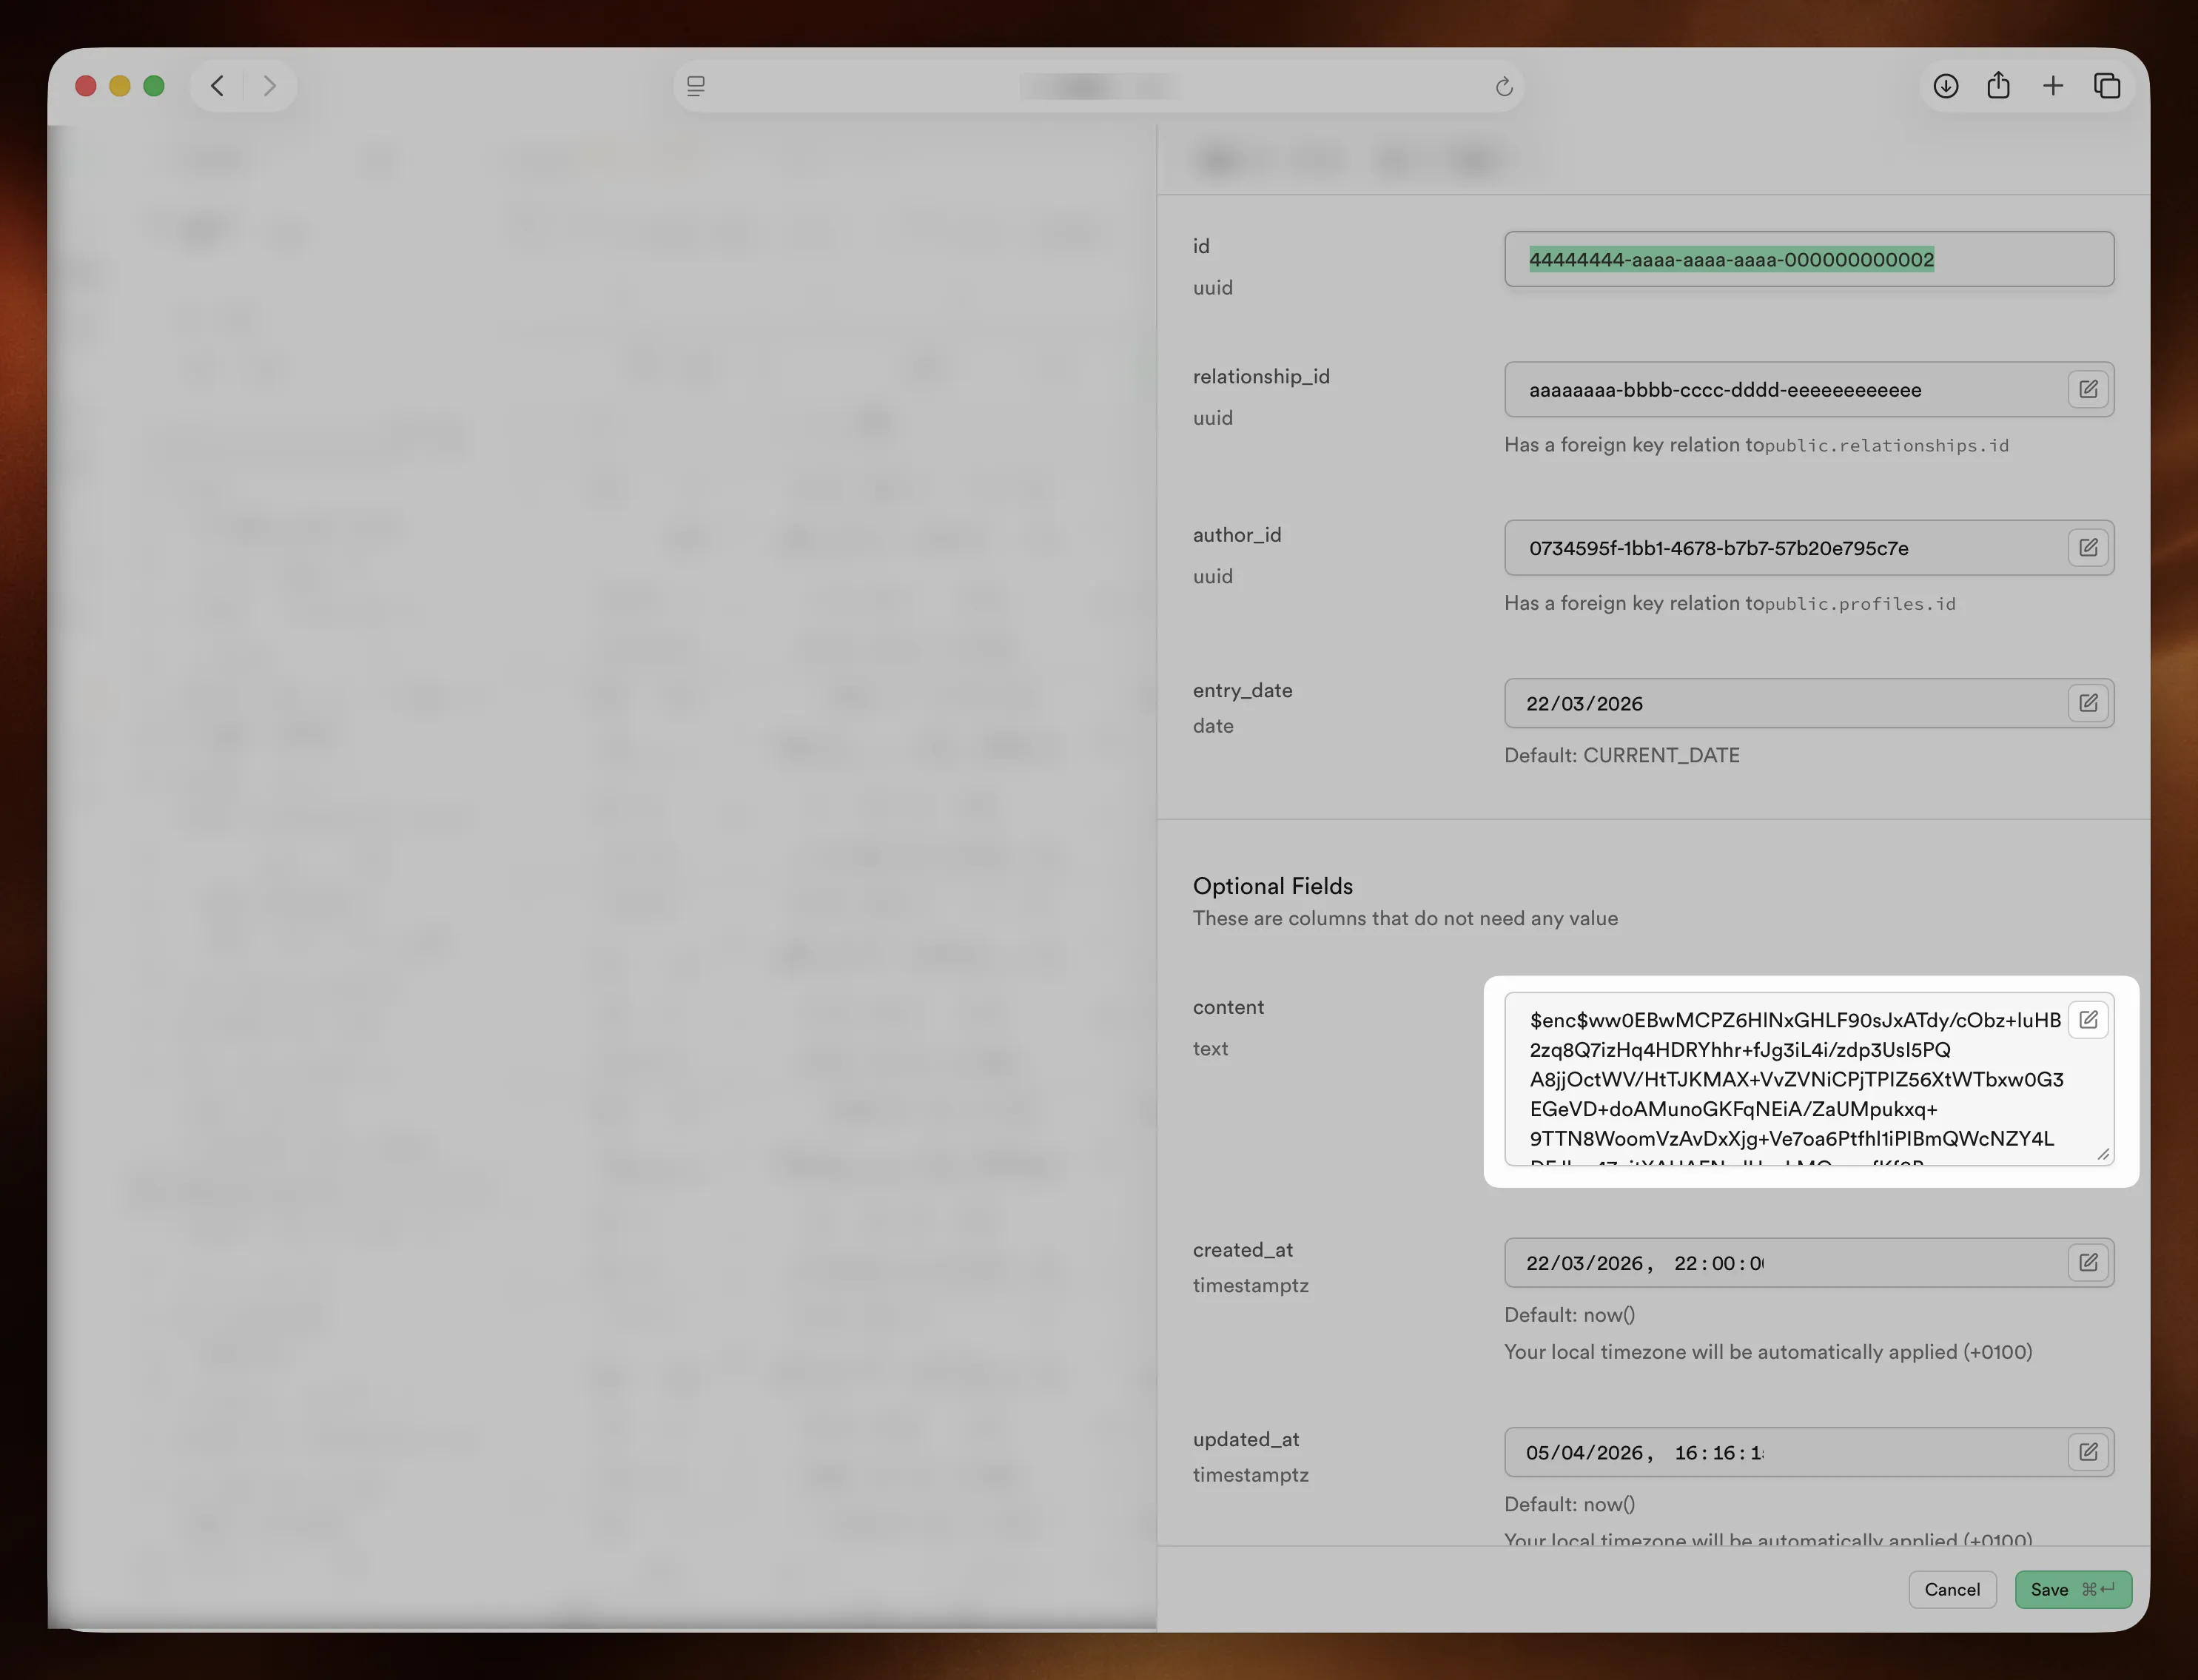This screenshot has width=2198, height=1680.
Task: Open the updated_at edit icon
Action: 2088,1451
